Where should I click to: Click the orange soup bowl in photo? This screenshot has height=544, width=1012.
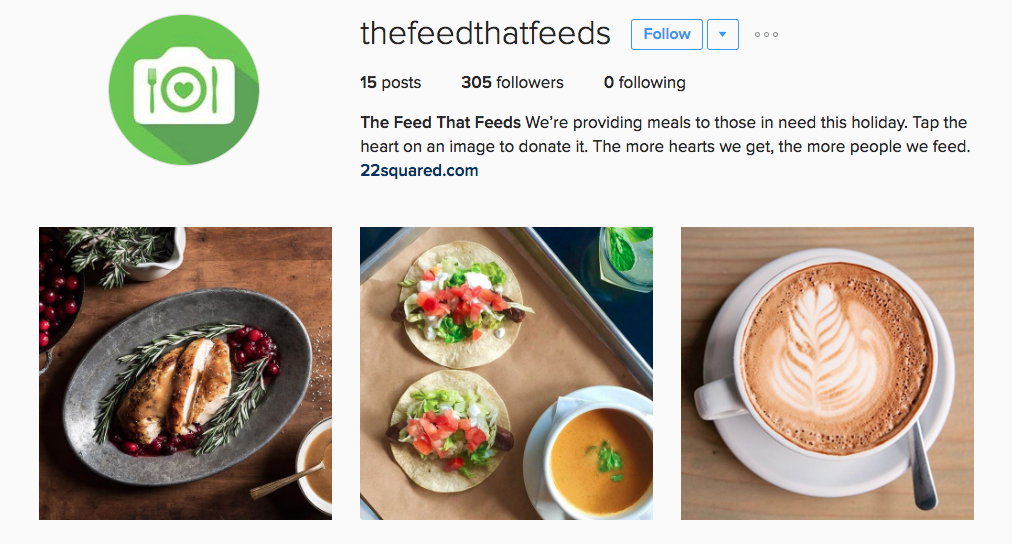coord(599,459)
